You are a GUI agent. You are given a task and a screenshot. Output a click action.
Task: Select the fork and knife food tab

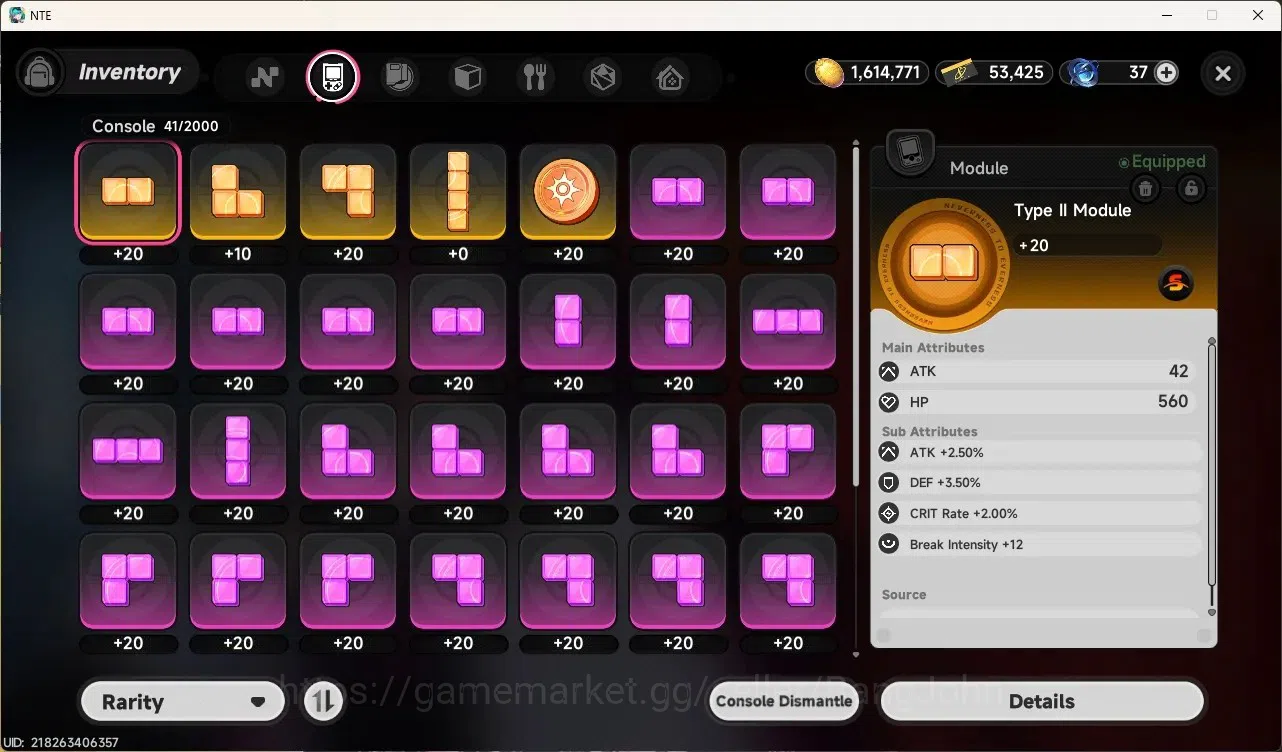pos(535,76)
